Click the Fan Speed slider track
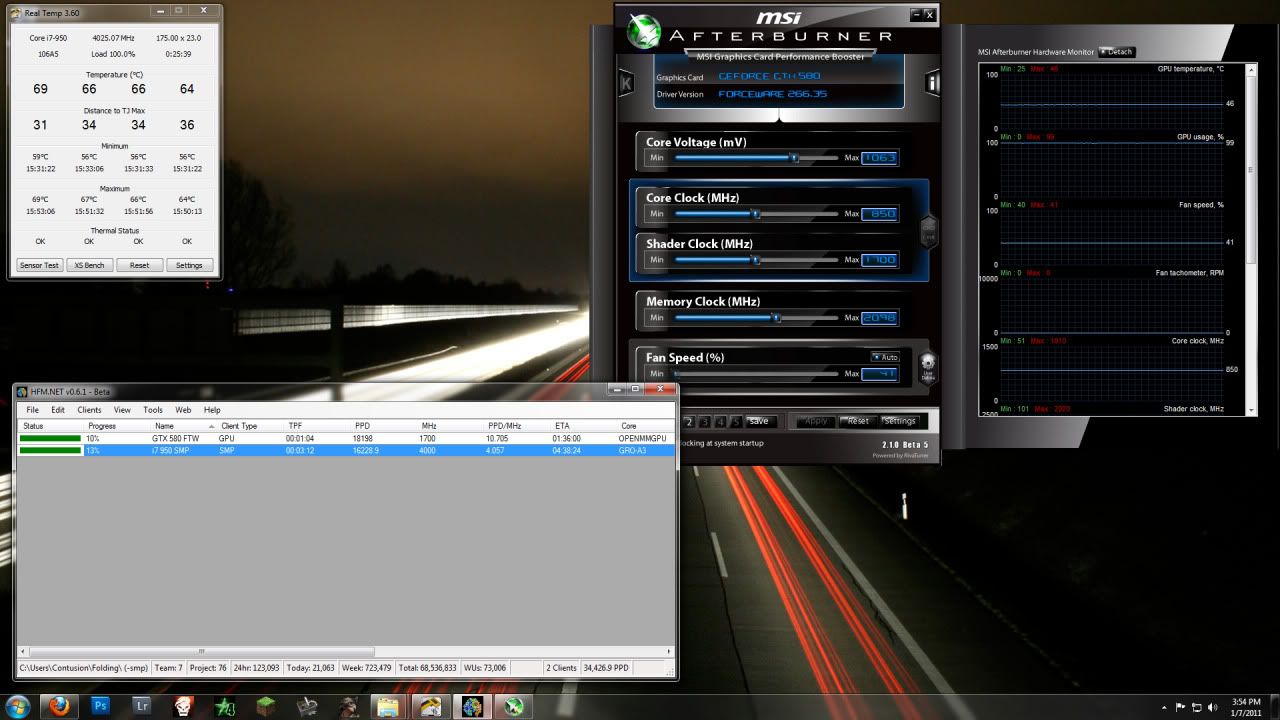Screen dimensions: 1280x720 tap(757, 373)
